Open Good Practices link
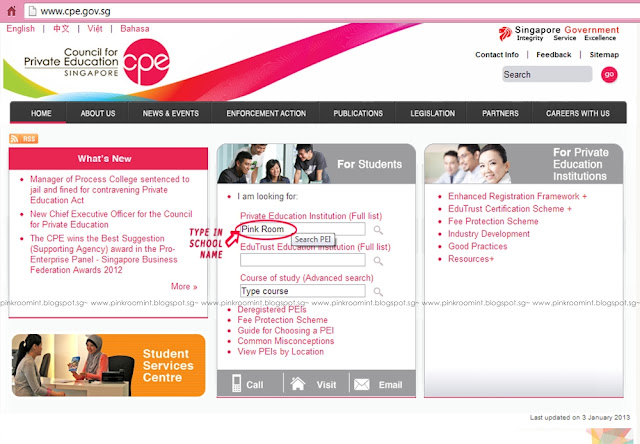This screenshot has height=444, width=640. [478, 246]
